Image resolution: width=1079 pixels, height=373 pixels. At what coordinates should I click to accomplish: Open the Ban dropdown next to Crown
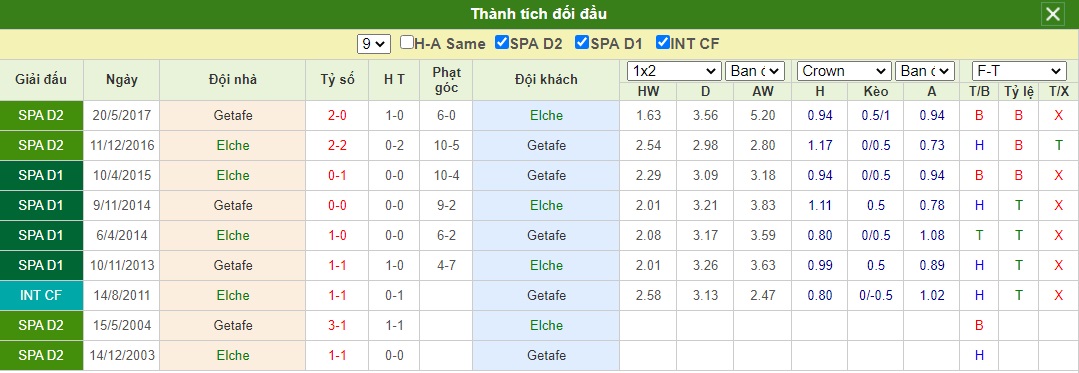[924, 71]
